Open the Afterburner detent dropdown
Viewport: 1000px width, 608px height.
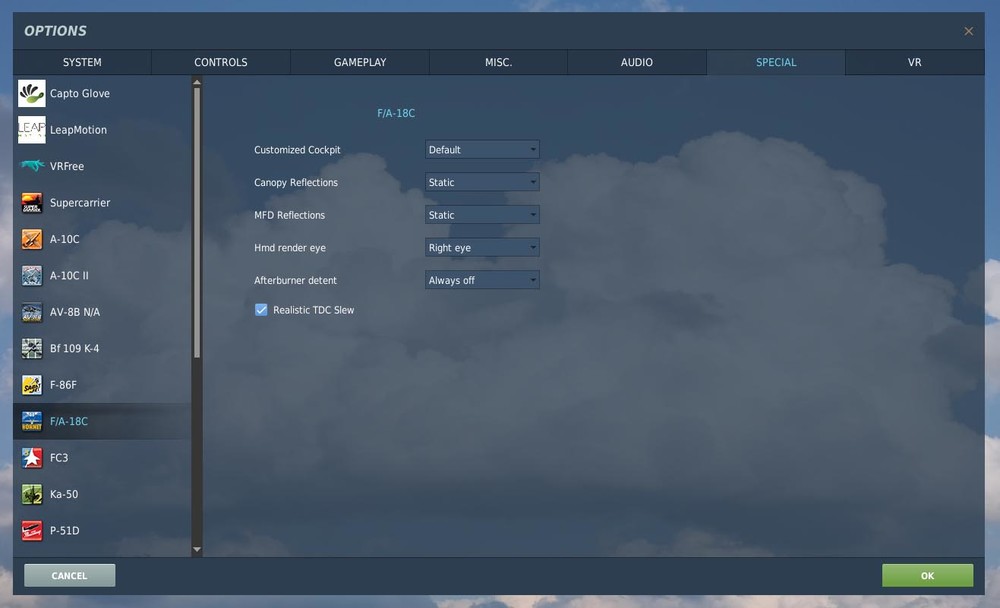tap(482, 280)
